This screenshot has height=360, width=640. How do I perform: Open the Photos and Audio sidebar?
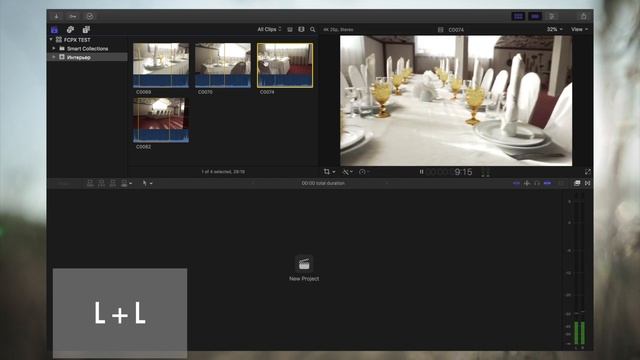(x=70, y=29)
